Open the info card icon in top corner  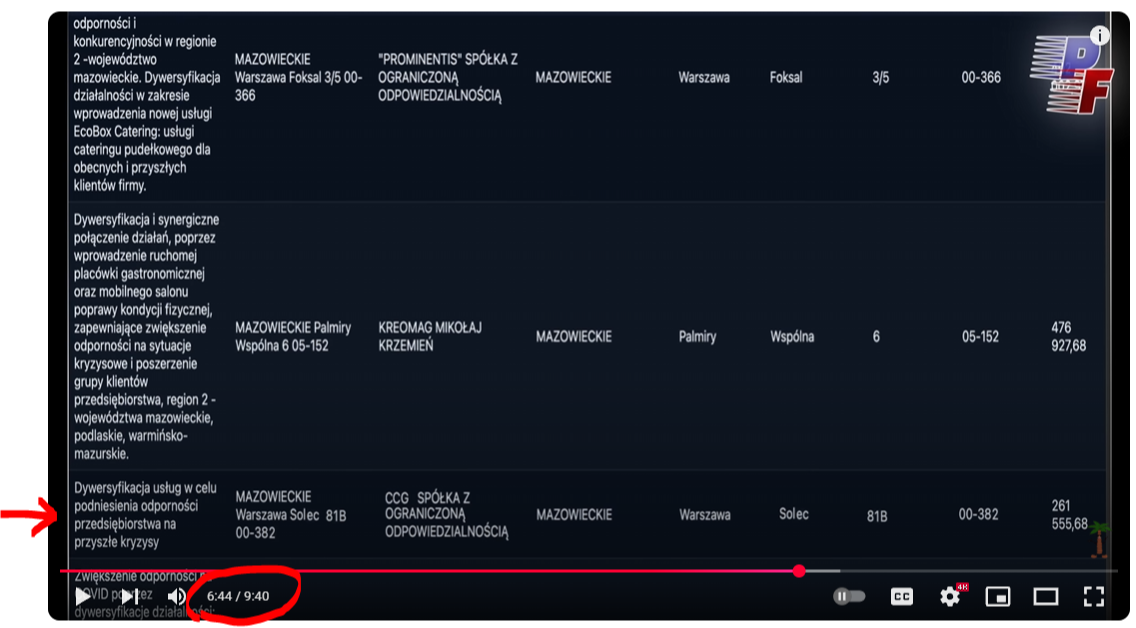1099,36
